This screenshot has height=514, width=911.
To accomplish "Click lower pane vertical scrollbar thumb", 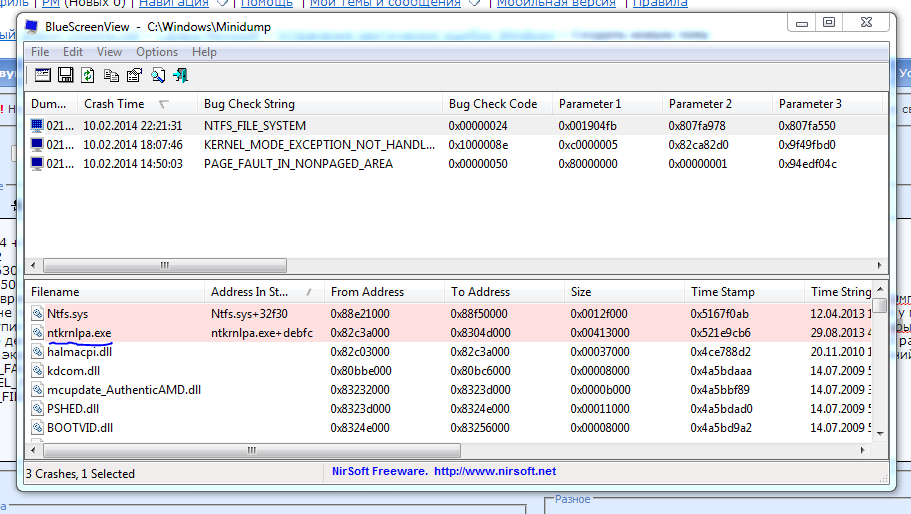I will click(880, 305).
